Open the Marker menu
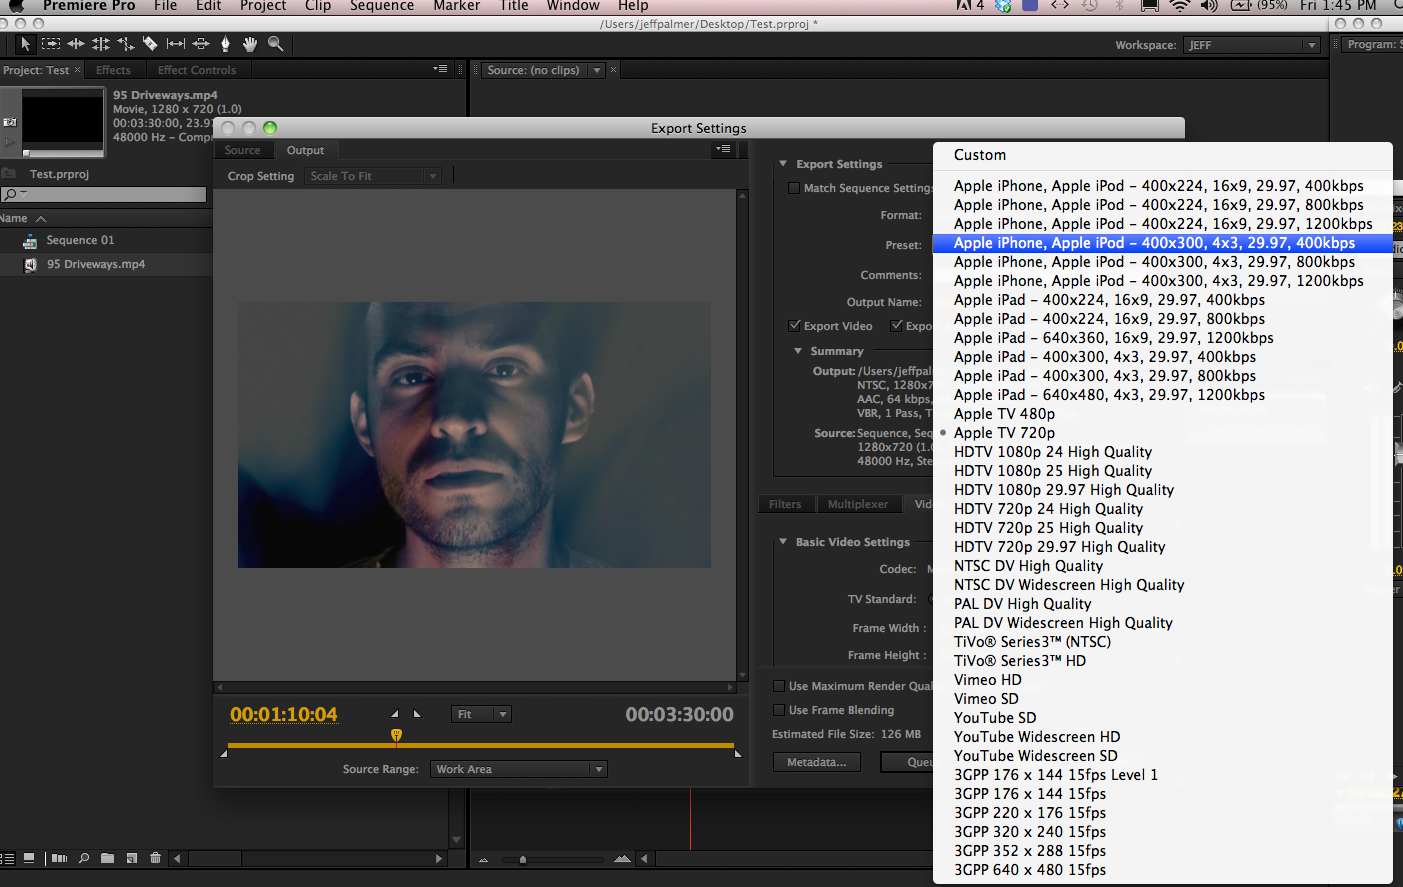The width and height of the screenshot is (1403, 887). pyautogui.click(x=457, y=6)
